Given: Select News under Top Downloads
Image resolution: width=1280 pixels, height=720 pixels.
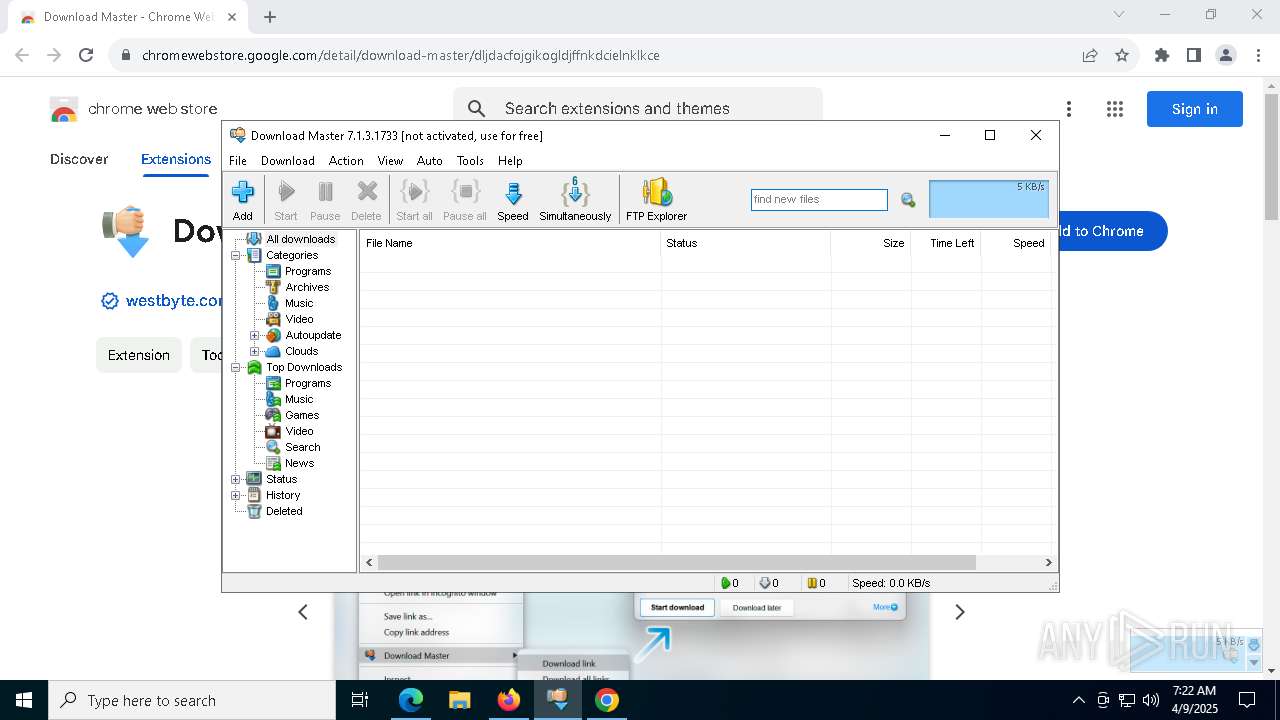Looking at the screenshot, I should 299,463.
